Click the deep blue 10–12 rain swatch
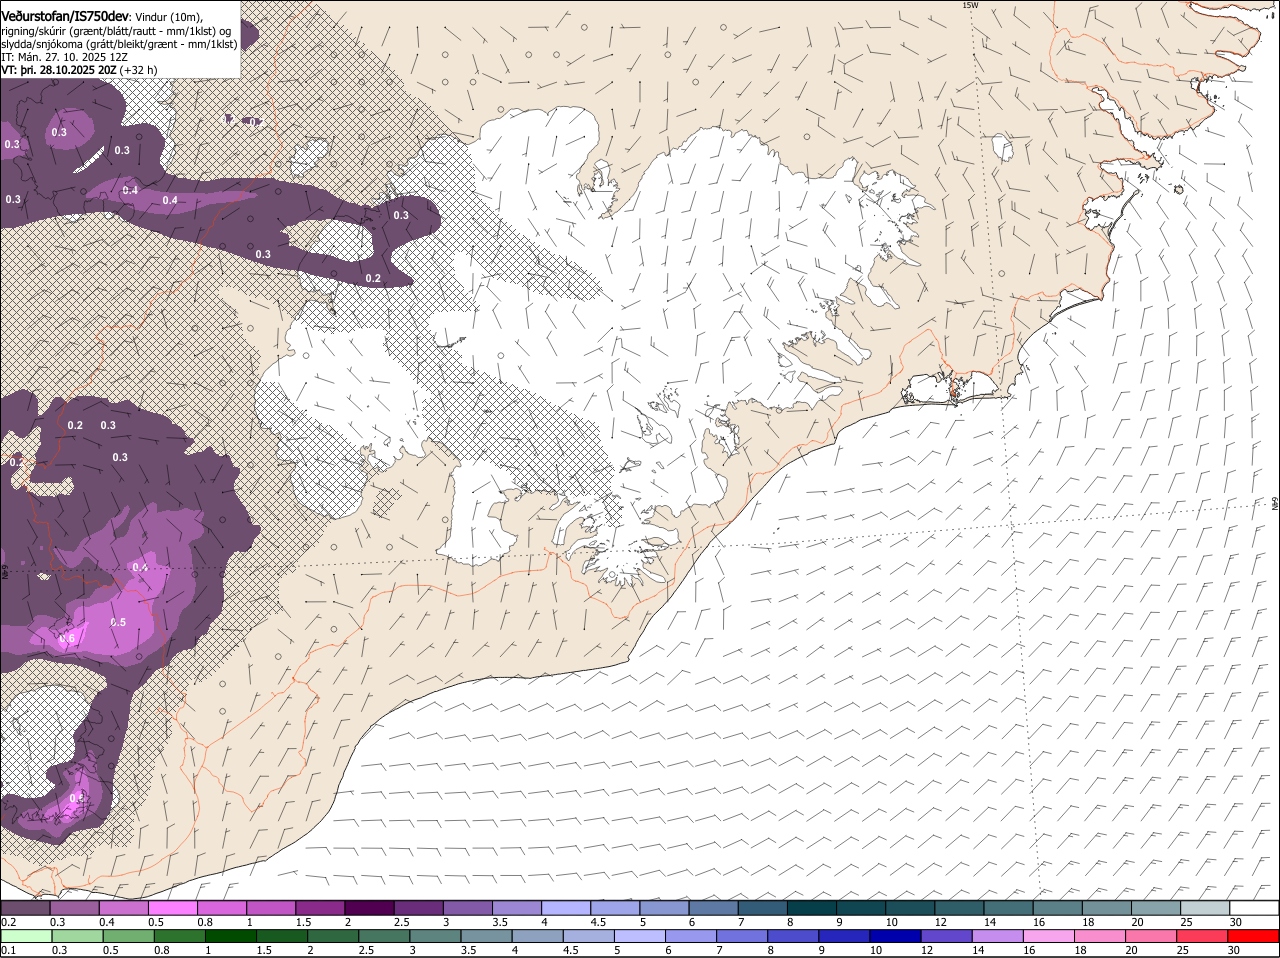 click(x=897, y=936)
